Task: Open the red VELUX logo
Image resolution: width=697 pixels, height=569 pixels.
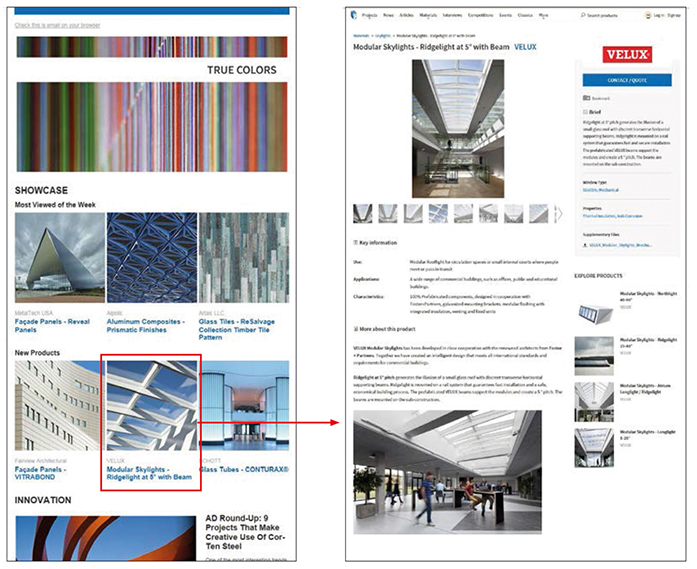Action: click(x=627, y=55)
